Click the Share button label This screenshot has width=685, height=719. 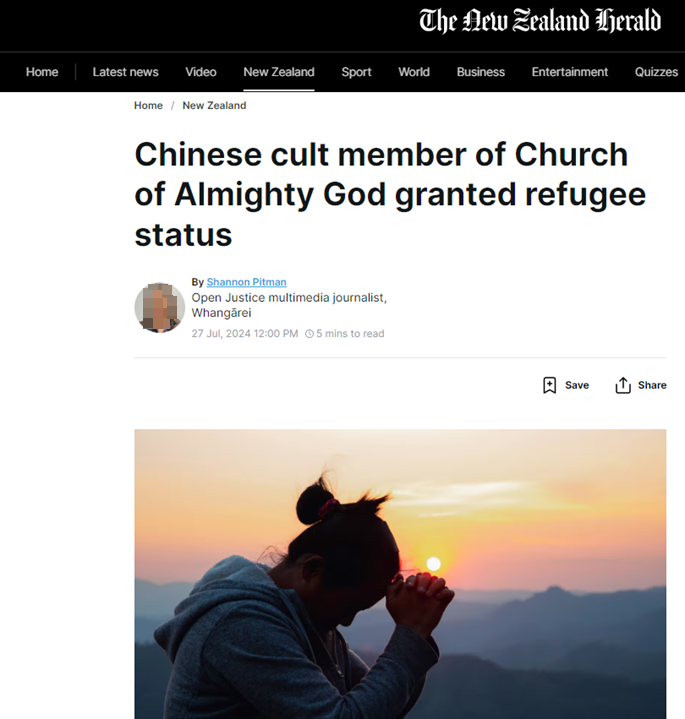(x=652, y=385)
